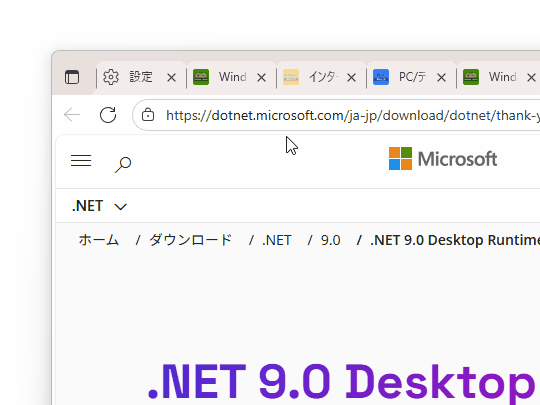Switch to the 設定 tab

point(141,77)
